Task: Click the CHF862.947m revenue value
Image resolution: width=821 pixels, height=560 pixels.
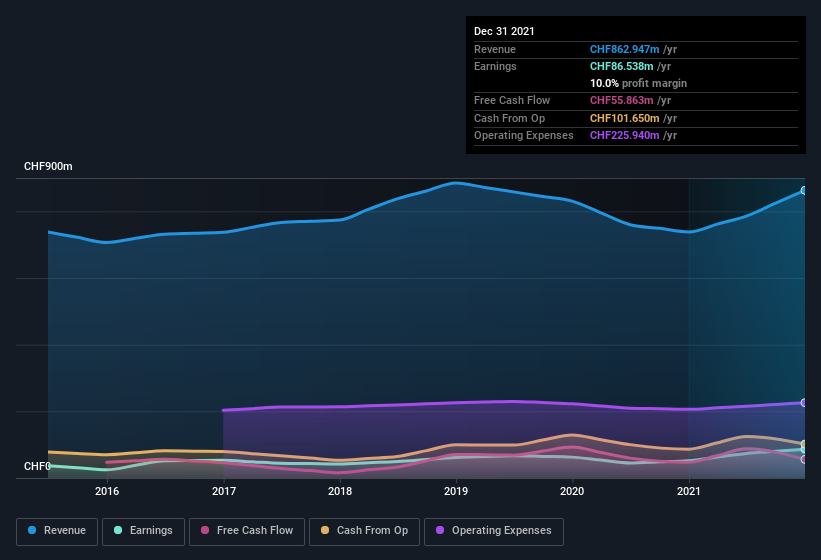Action: pyautogui.click(x=625, y=49)
